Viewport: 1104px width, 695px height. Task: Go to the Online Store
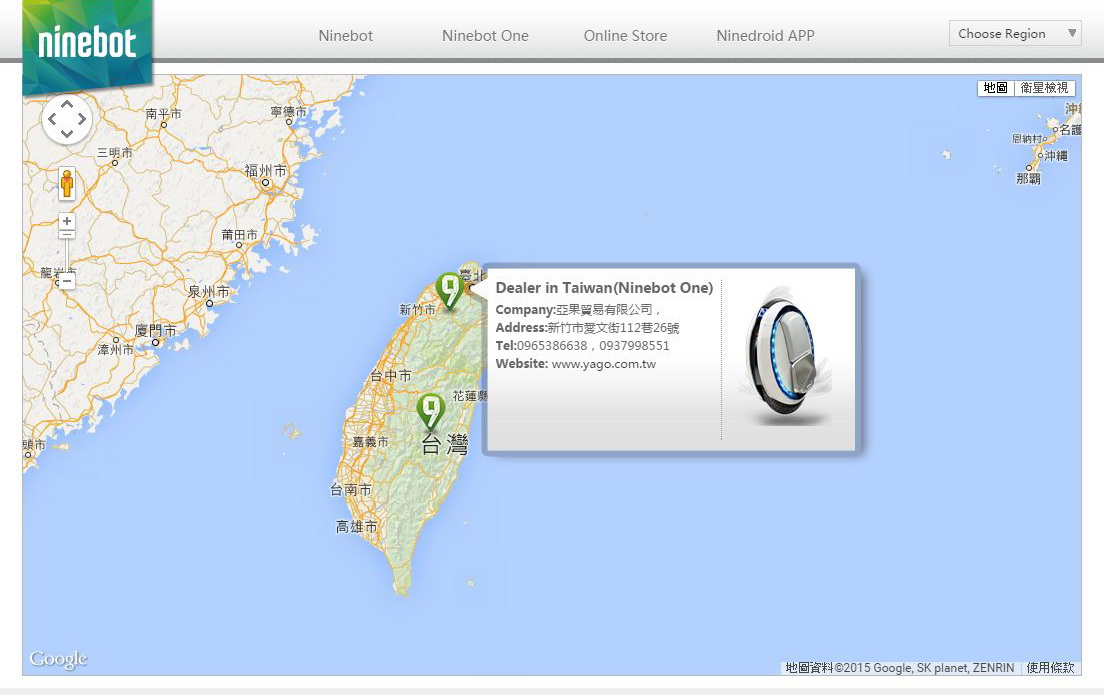[x=625, y=36]
